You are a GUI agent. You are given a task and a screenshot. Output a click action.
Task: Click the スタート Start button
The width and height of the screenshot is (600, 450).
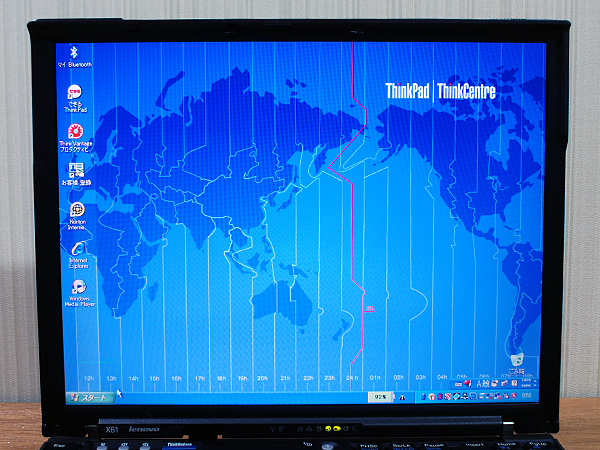click(x=91, y=398)
